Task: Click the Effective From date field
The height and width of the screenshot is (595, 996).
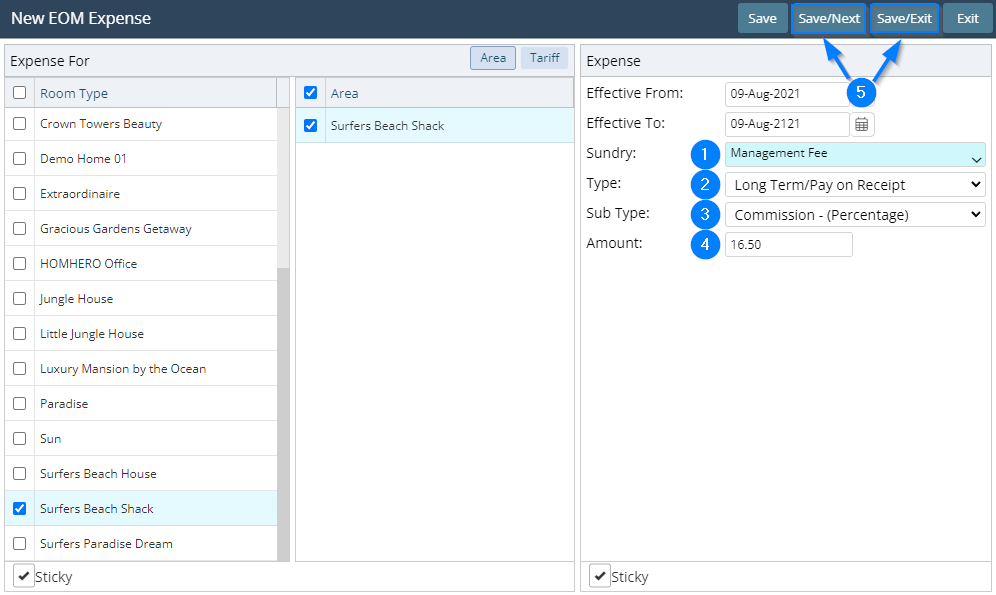Action: tap(786, 94)
